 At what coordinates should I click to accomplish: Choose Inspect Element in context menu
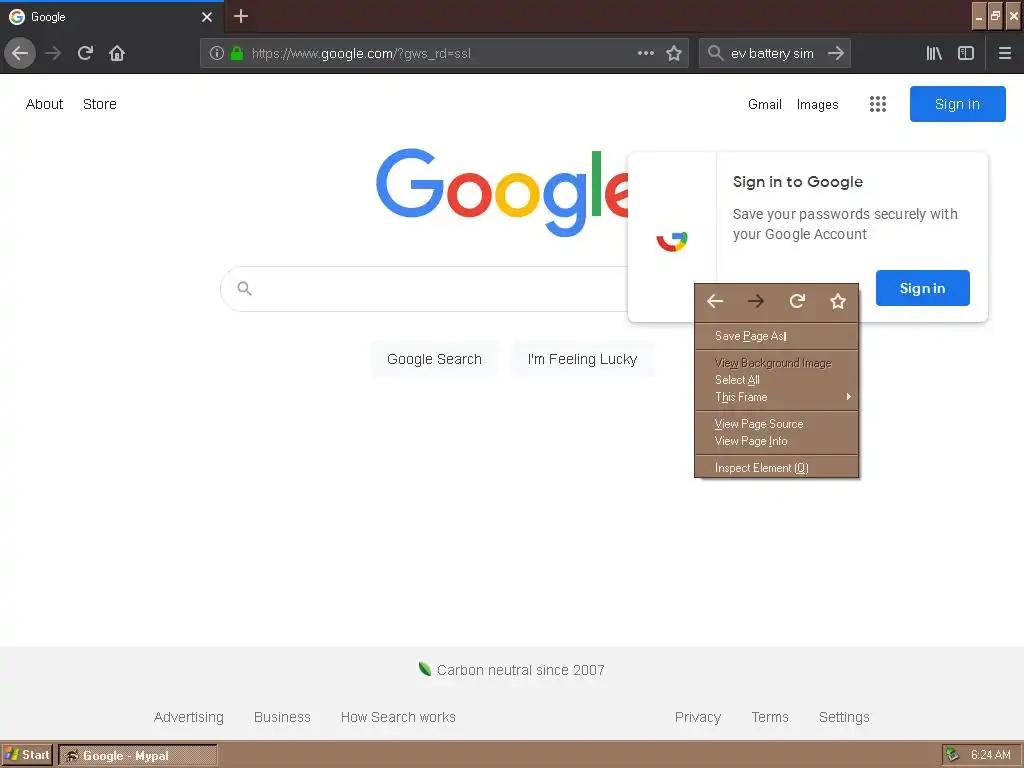coord(776,468)
